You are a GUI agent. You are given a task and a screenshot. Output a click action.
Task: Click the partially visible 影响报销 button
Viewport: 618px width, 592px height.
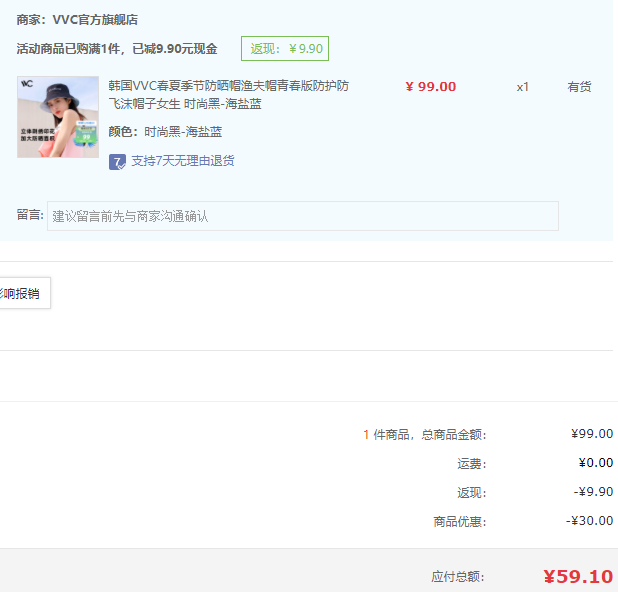point(23,293)
